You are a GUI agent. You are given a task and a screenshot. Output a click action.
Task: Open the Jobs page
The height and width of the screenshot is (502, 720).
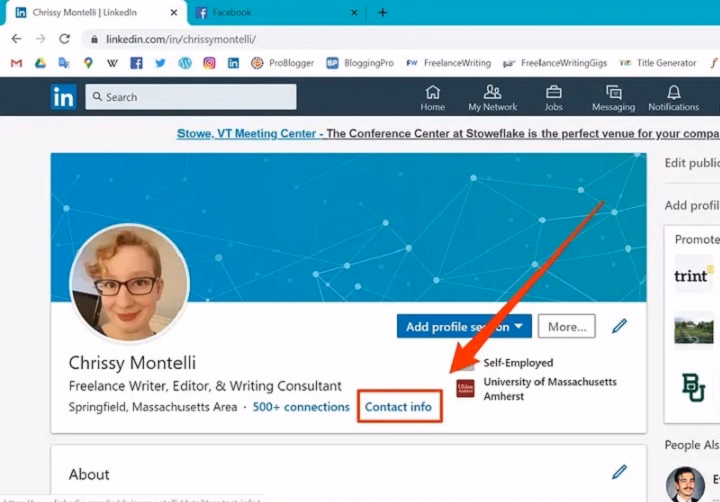pos(553,98)
